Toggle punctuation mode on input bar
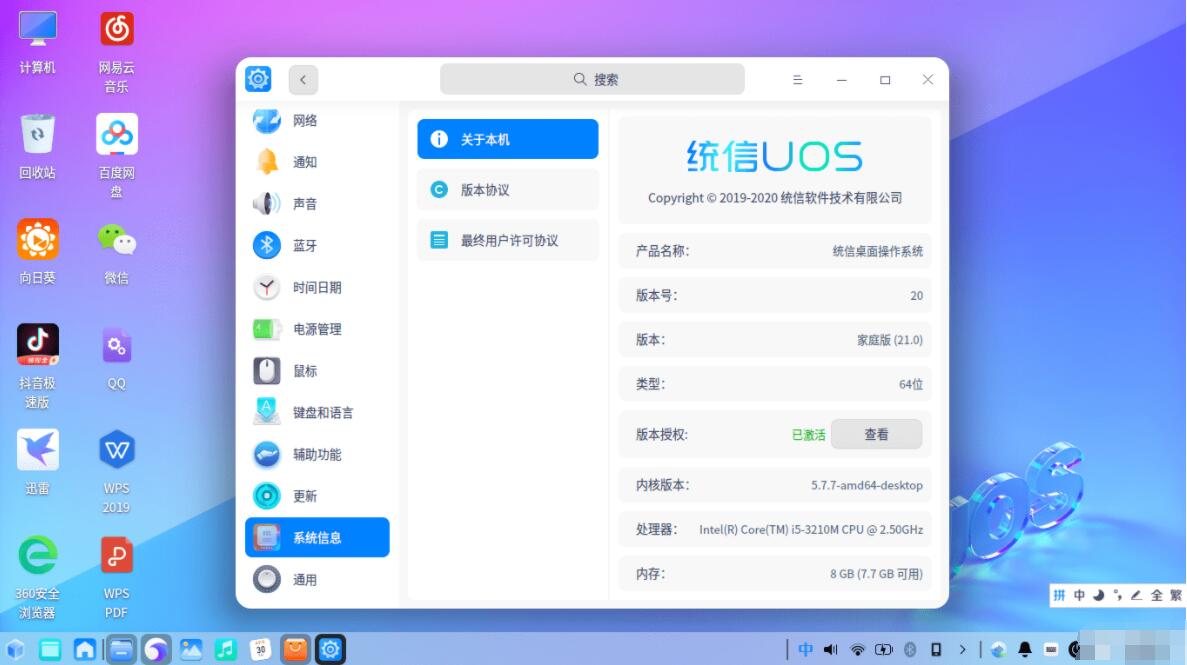This screenshot has height=665, width=1187. point(1117,595)
